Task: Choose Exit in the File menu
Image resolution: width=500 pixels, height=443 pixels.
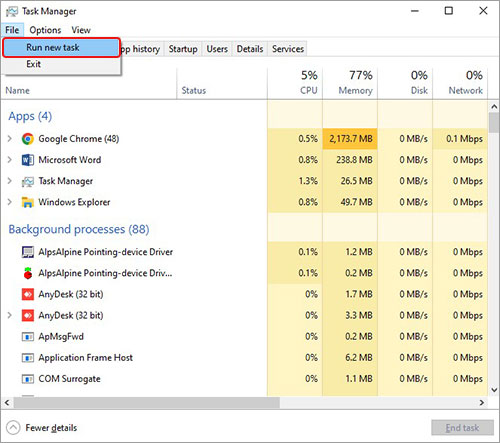Action: (61, 64)
